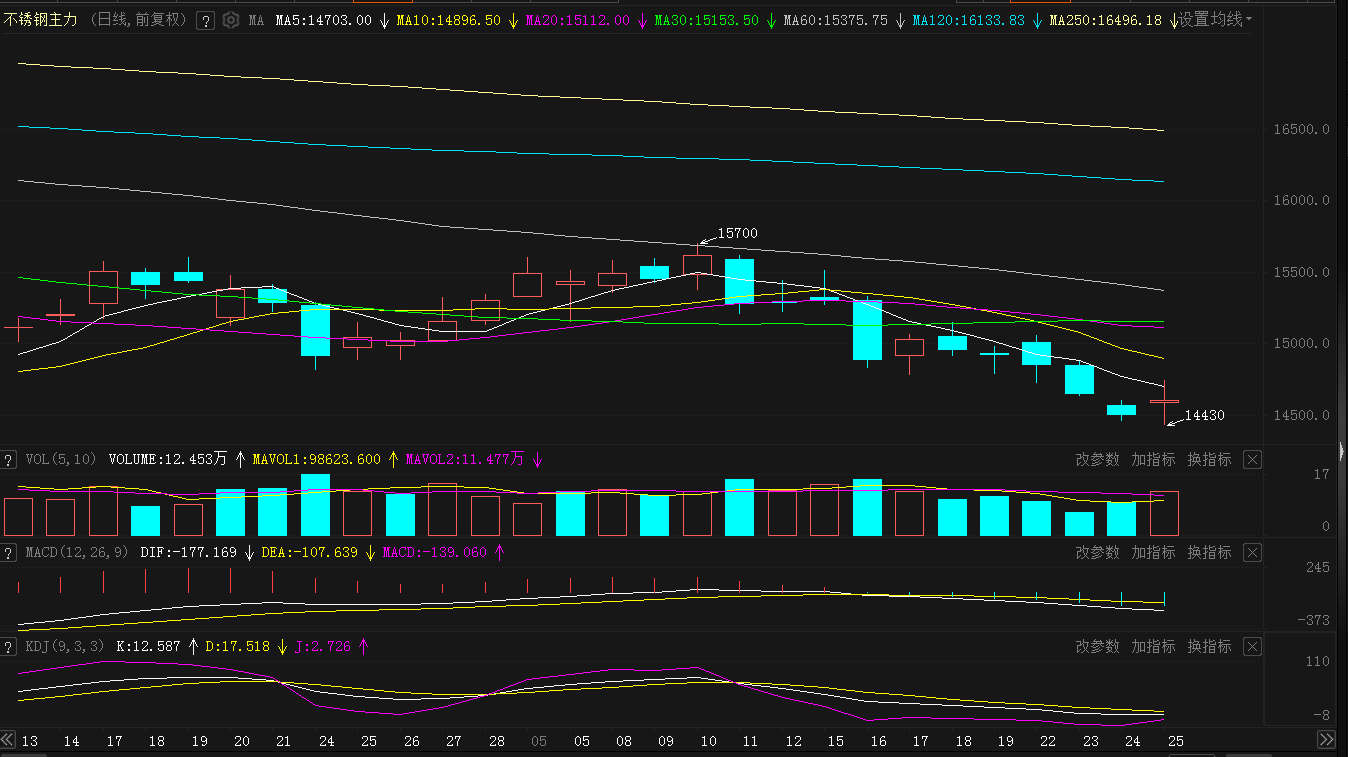Image resolution: width=1348 pixels, height=757 pixels.
Task: Click the DIF:-177.169 reading
Action: coord(189,553)
